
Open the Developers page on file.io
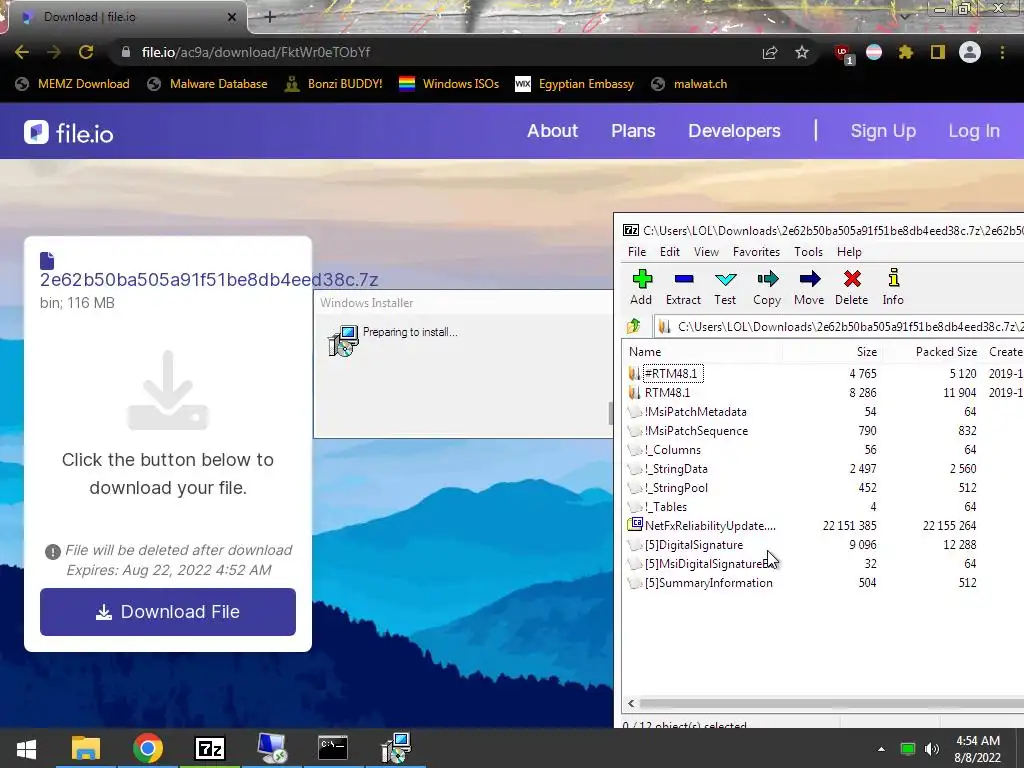click(734, 131)
